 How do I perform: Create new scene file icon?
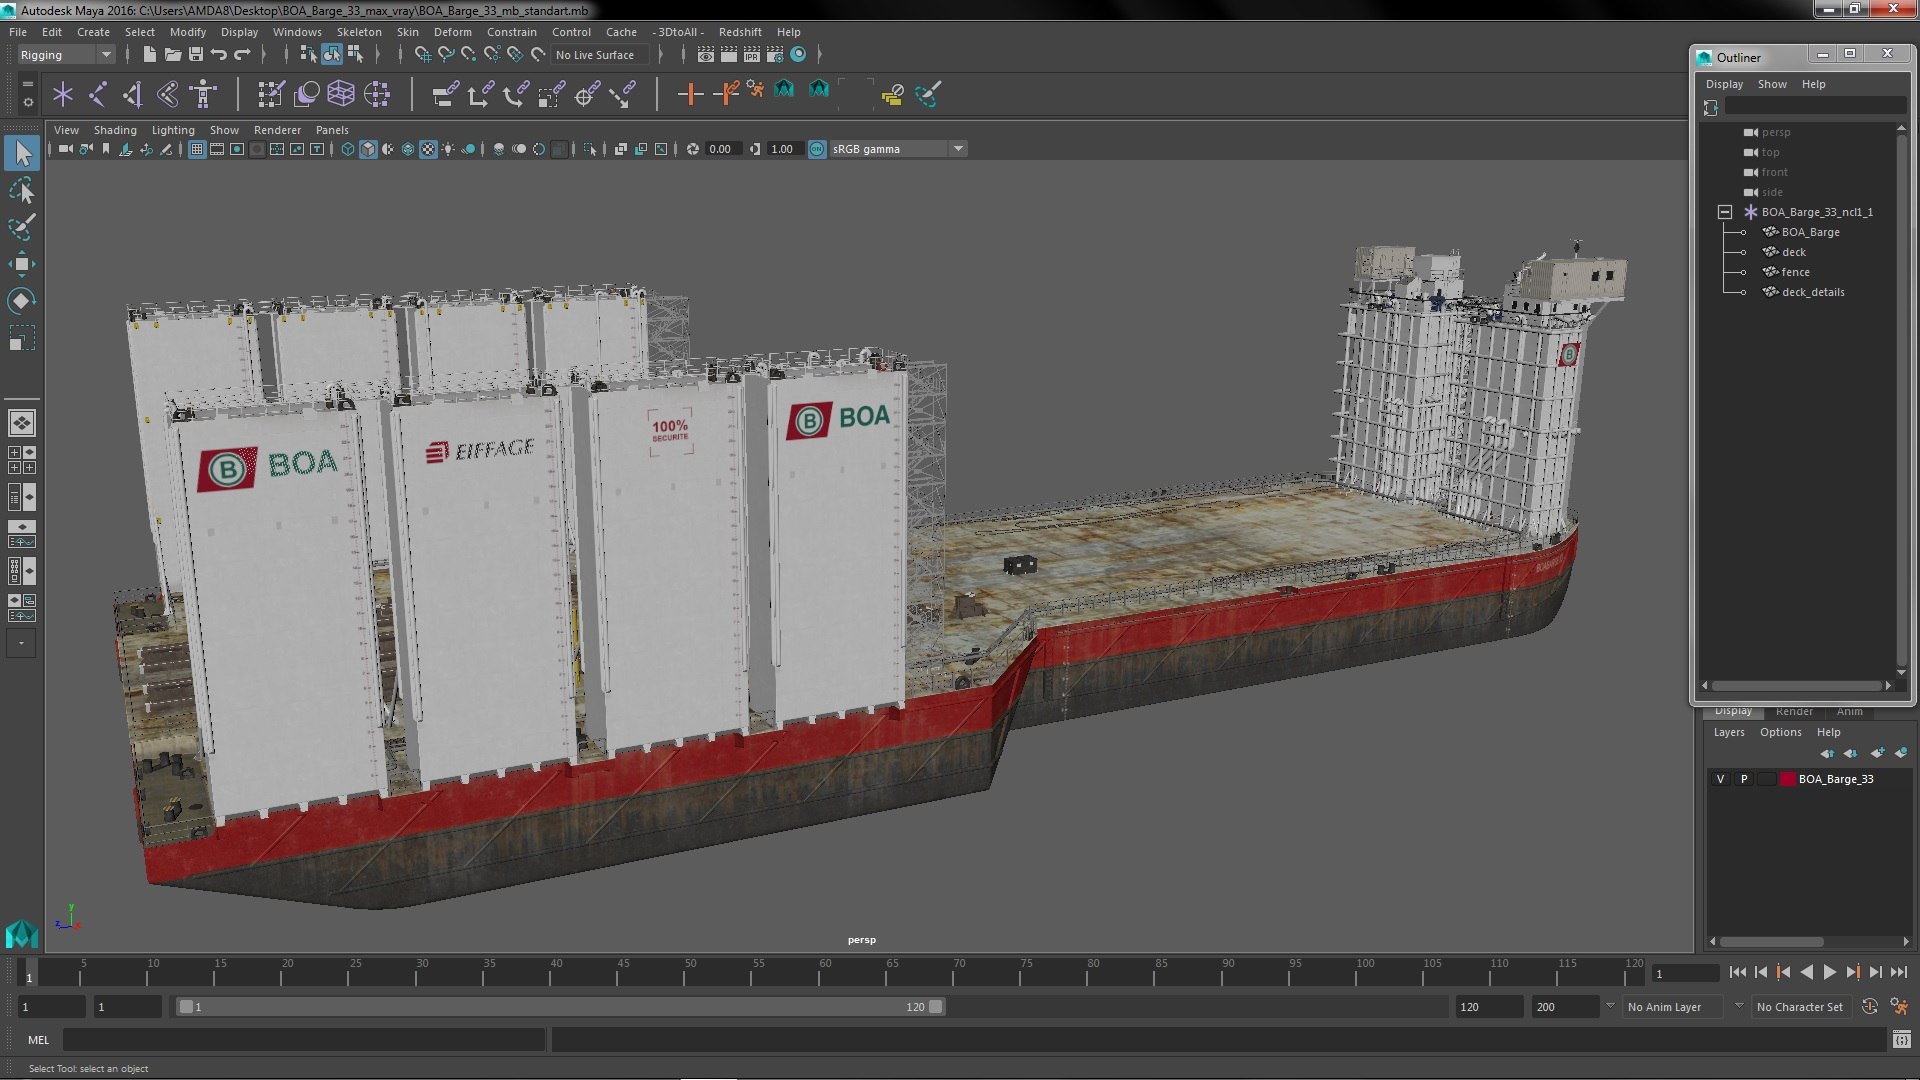coord(149,55)
